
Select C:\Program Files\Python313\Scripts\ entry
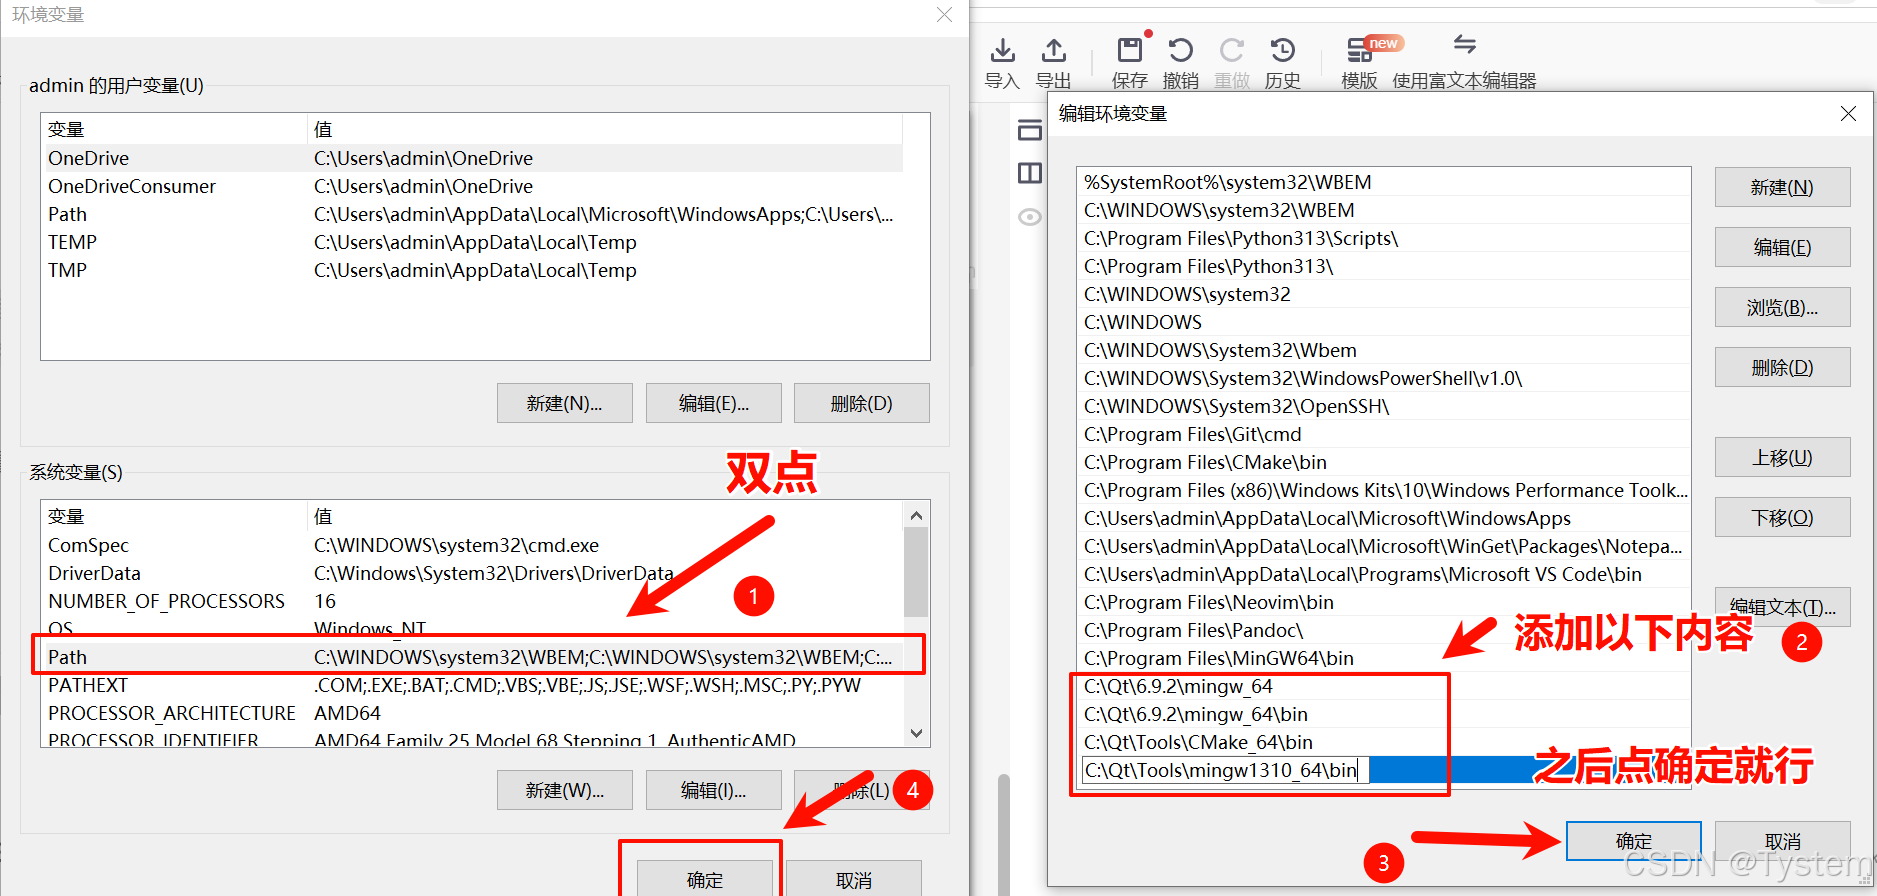point(1384,238)
